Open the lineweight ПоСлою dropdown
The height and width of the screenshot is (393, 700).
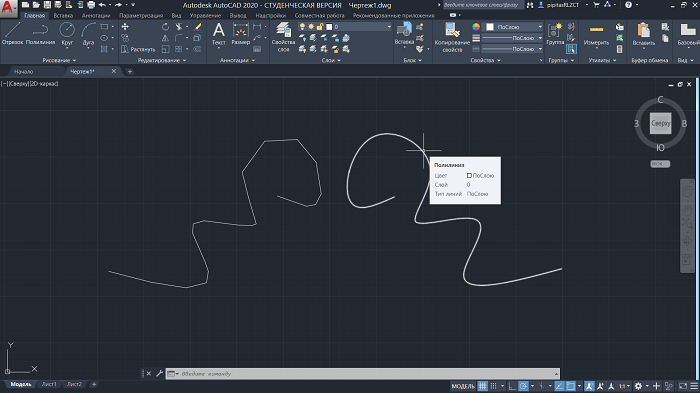pyautogui.click(x=512, y=38)
